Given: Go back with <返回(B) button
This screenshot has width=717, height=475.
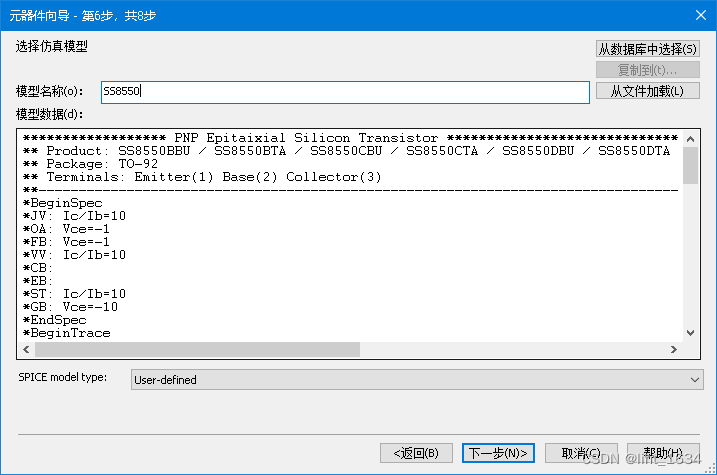Looking at the screenshot, I should (x=416, y=453).
